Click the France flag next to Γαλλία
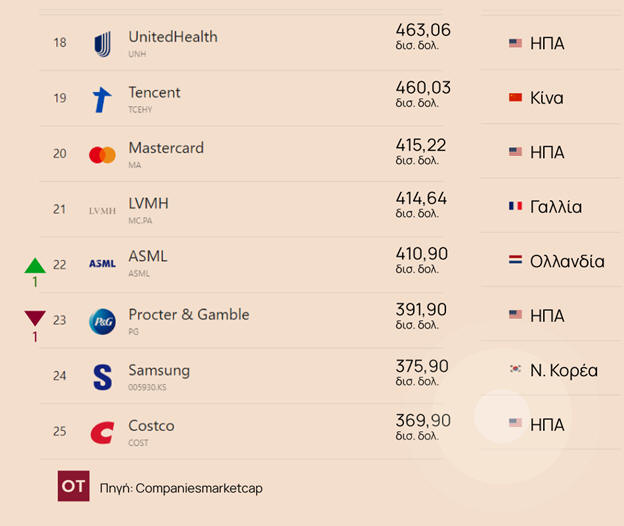Viewport: 624px width, 526px height. [516, 207]
